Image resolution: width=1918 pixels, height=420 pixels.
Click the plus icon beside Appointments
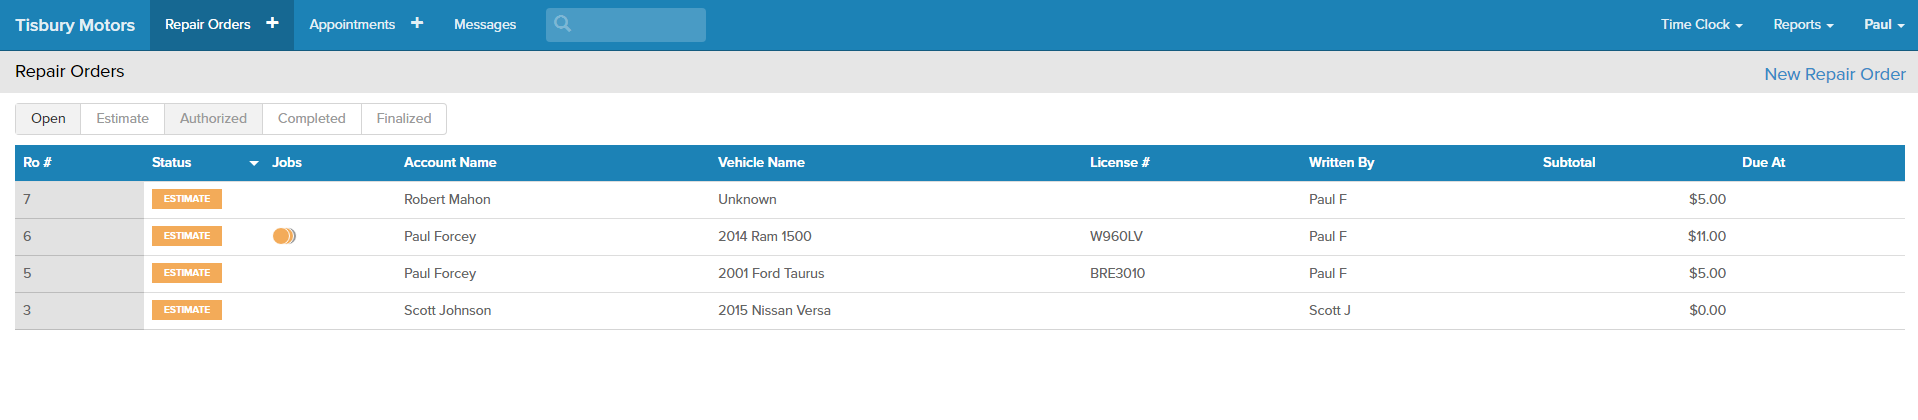(417, 23)
